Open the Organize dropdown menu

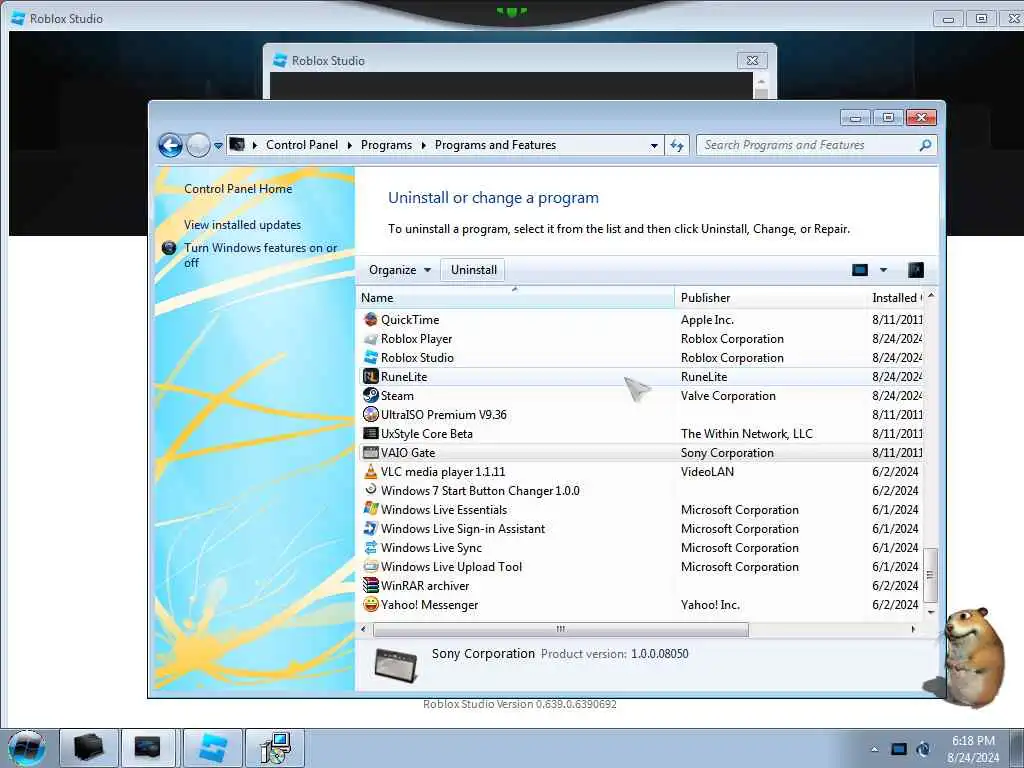click(x=400, y=270)
